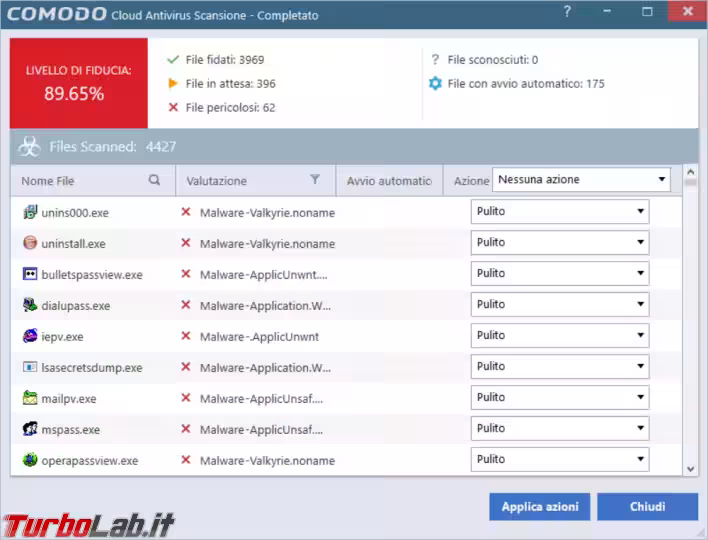Click the mailpv.exe file icon
Screen dimensions: 708x540
click(30, 398)
